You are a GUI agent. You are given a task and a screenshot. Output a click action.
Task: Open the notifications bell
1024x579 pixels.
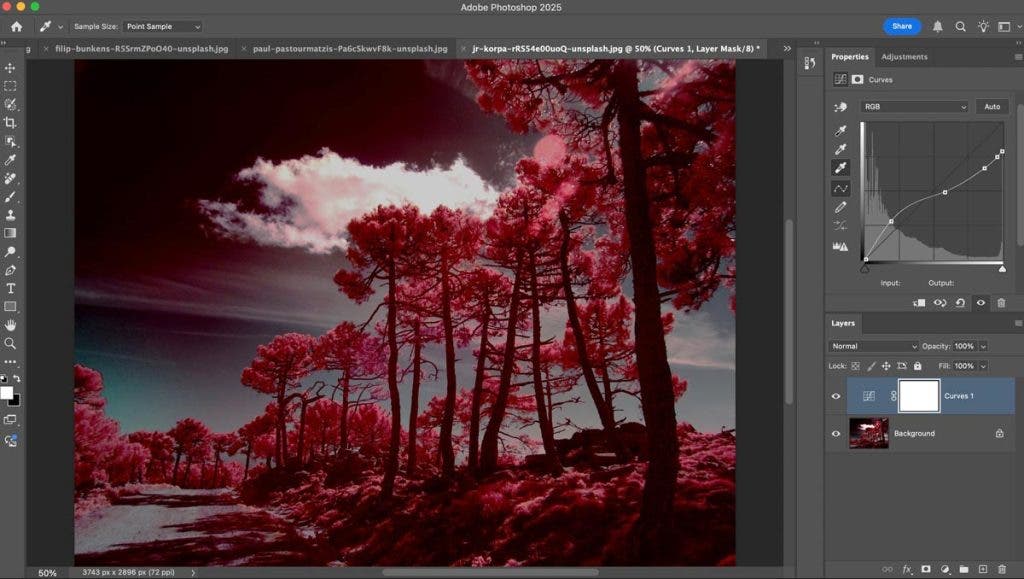938,27
